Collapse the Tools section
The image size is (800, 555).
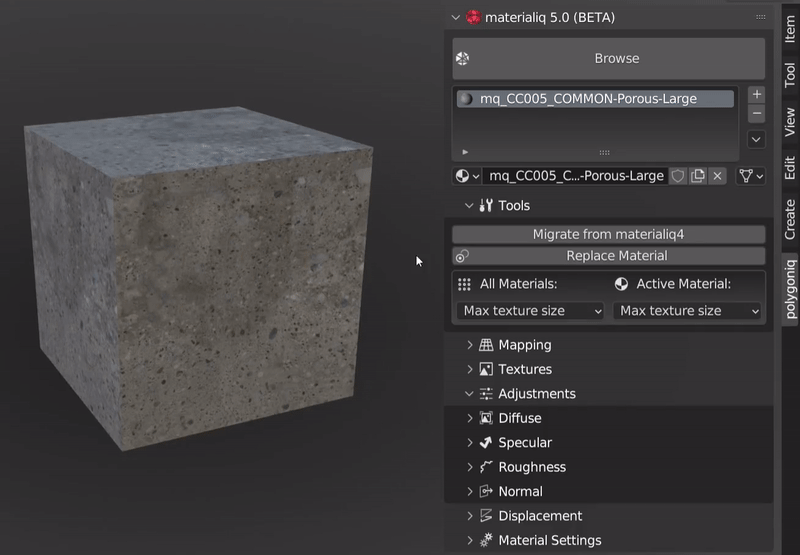click(470, 206)
